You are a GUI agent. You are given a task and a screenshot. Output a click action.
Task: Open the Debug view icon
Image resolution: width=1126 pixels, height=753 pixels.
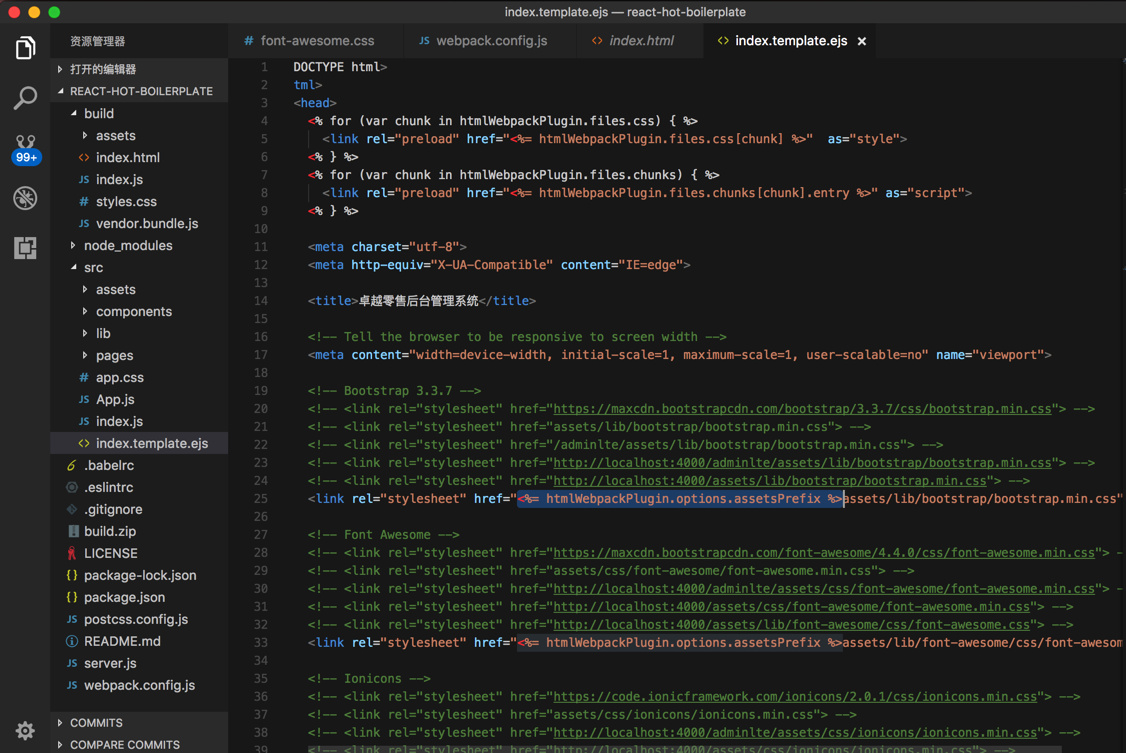(x=25, y=198)
